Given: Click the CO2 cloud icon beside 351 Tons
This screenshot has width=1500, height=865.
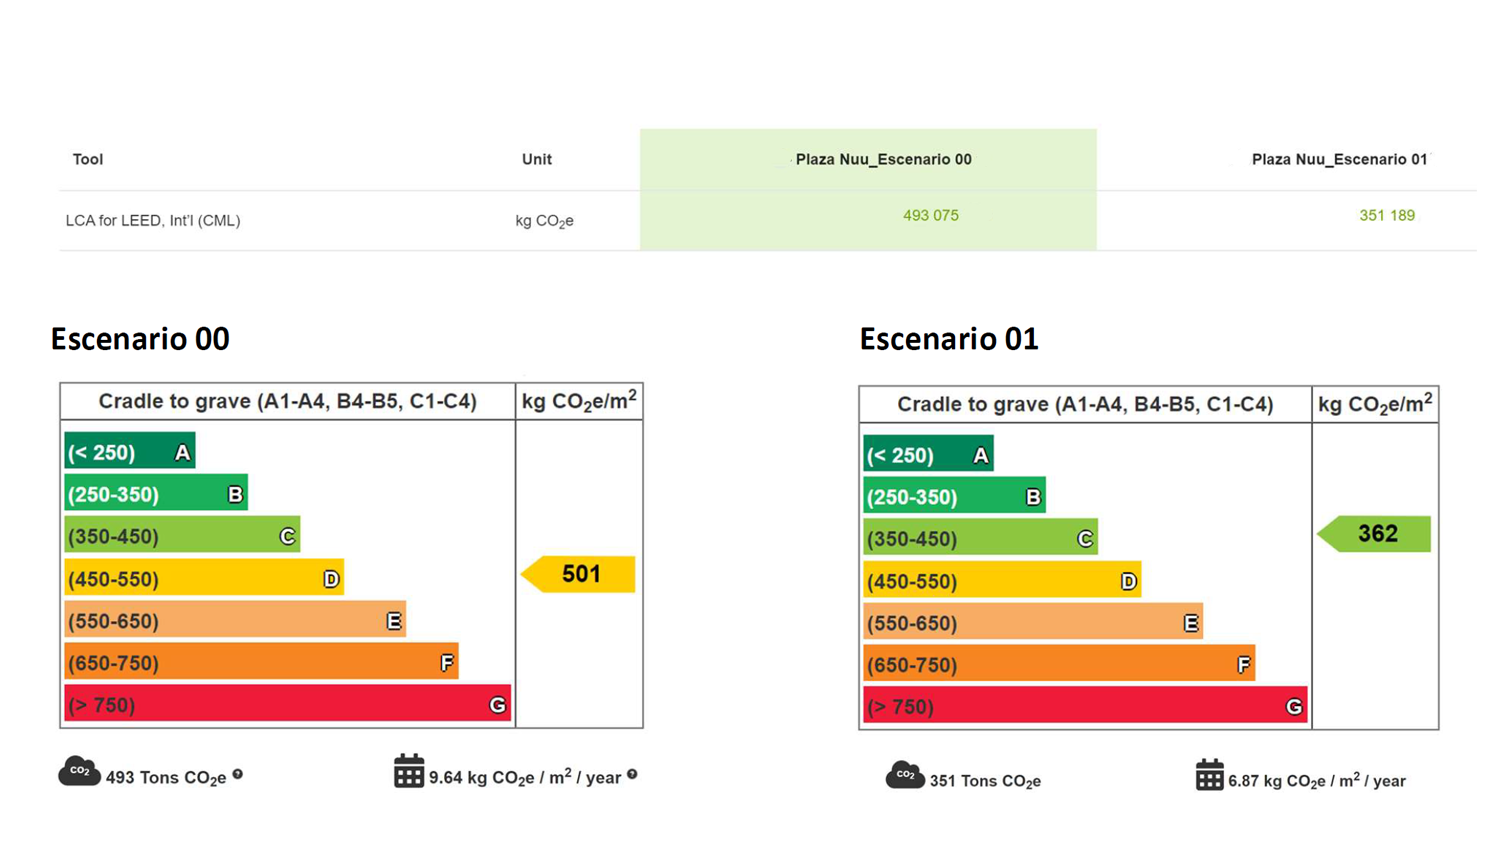Looking at the screenshot, I should click(904, 775).
